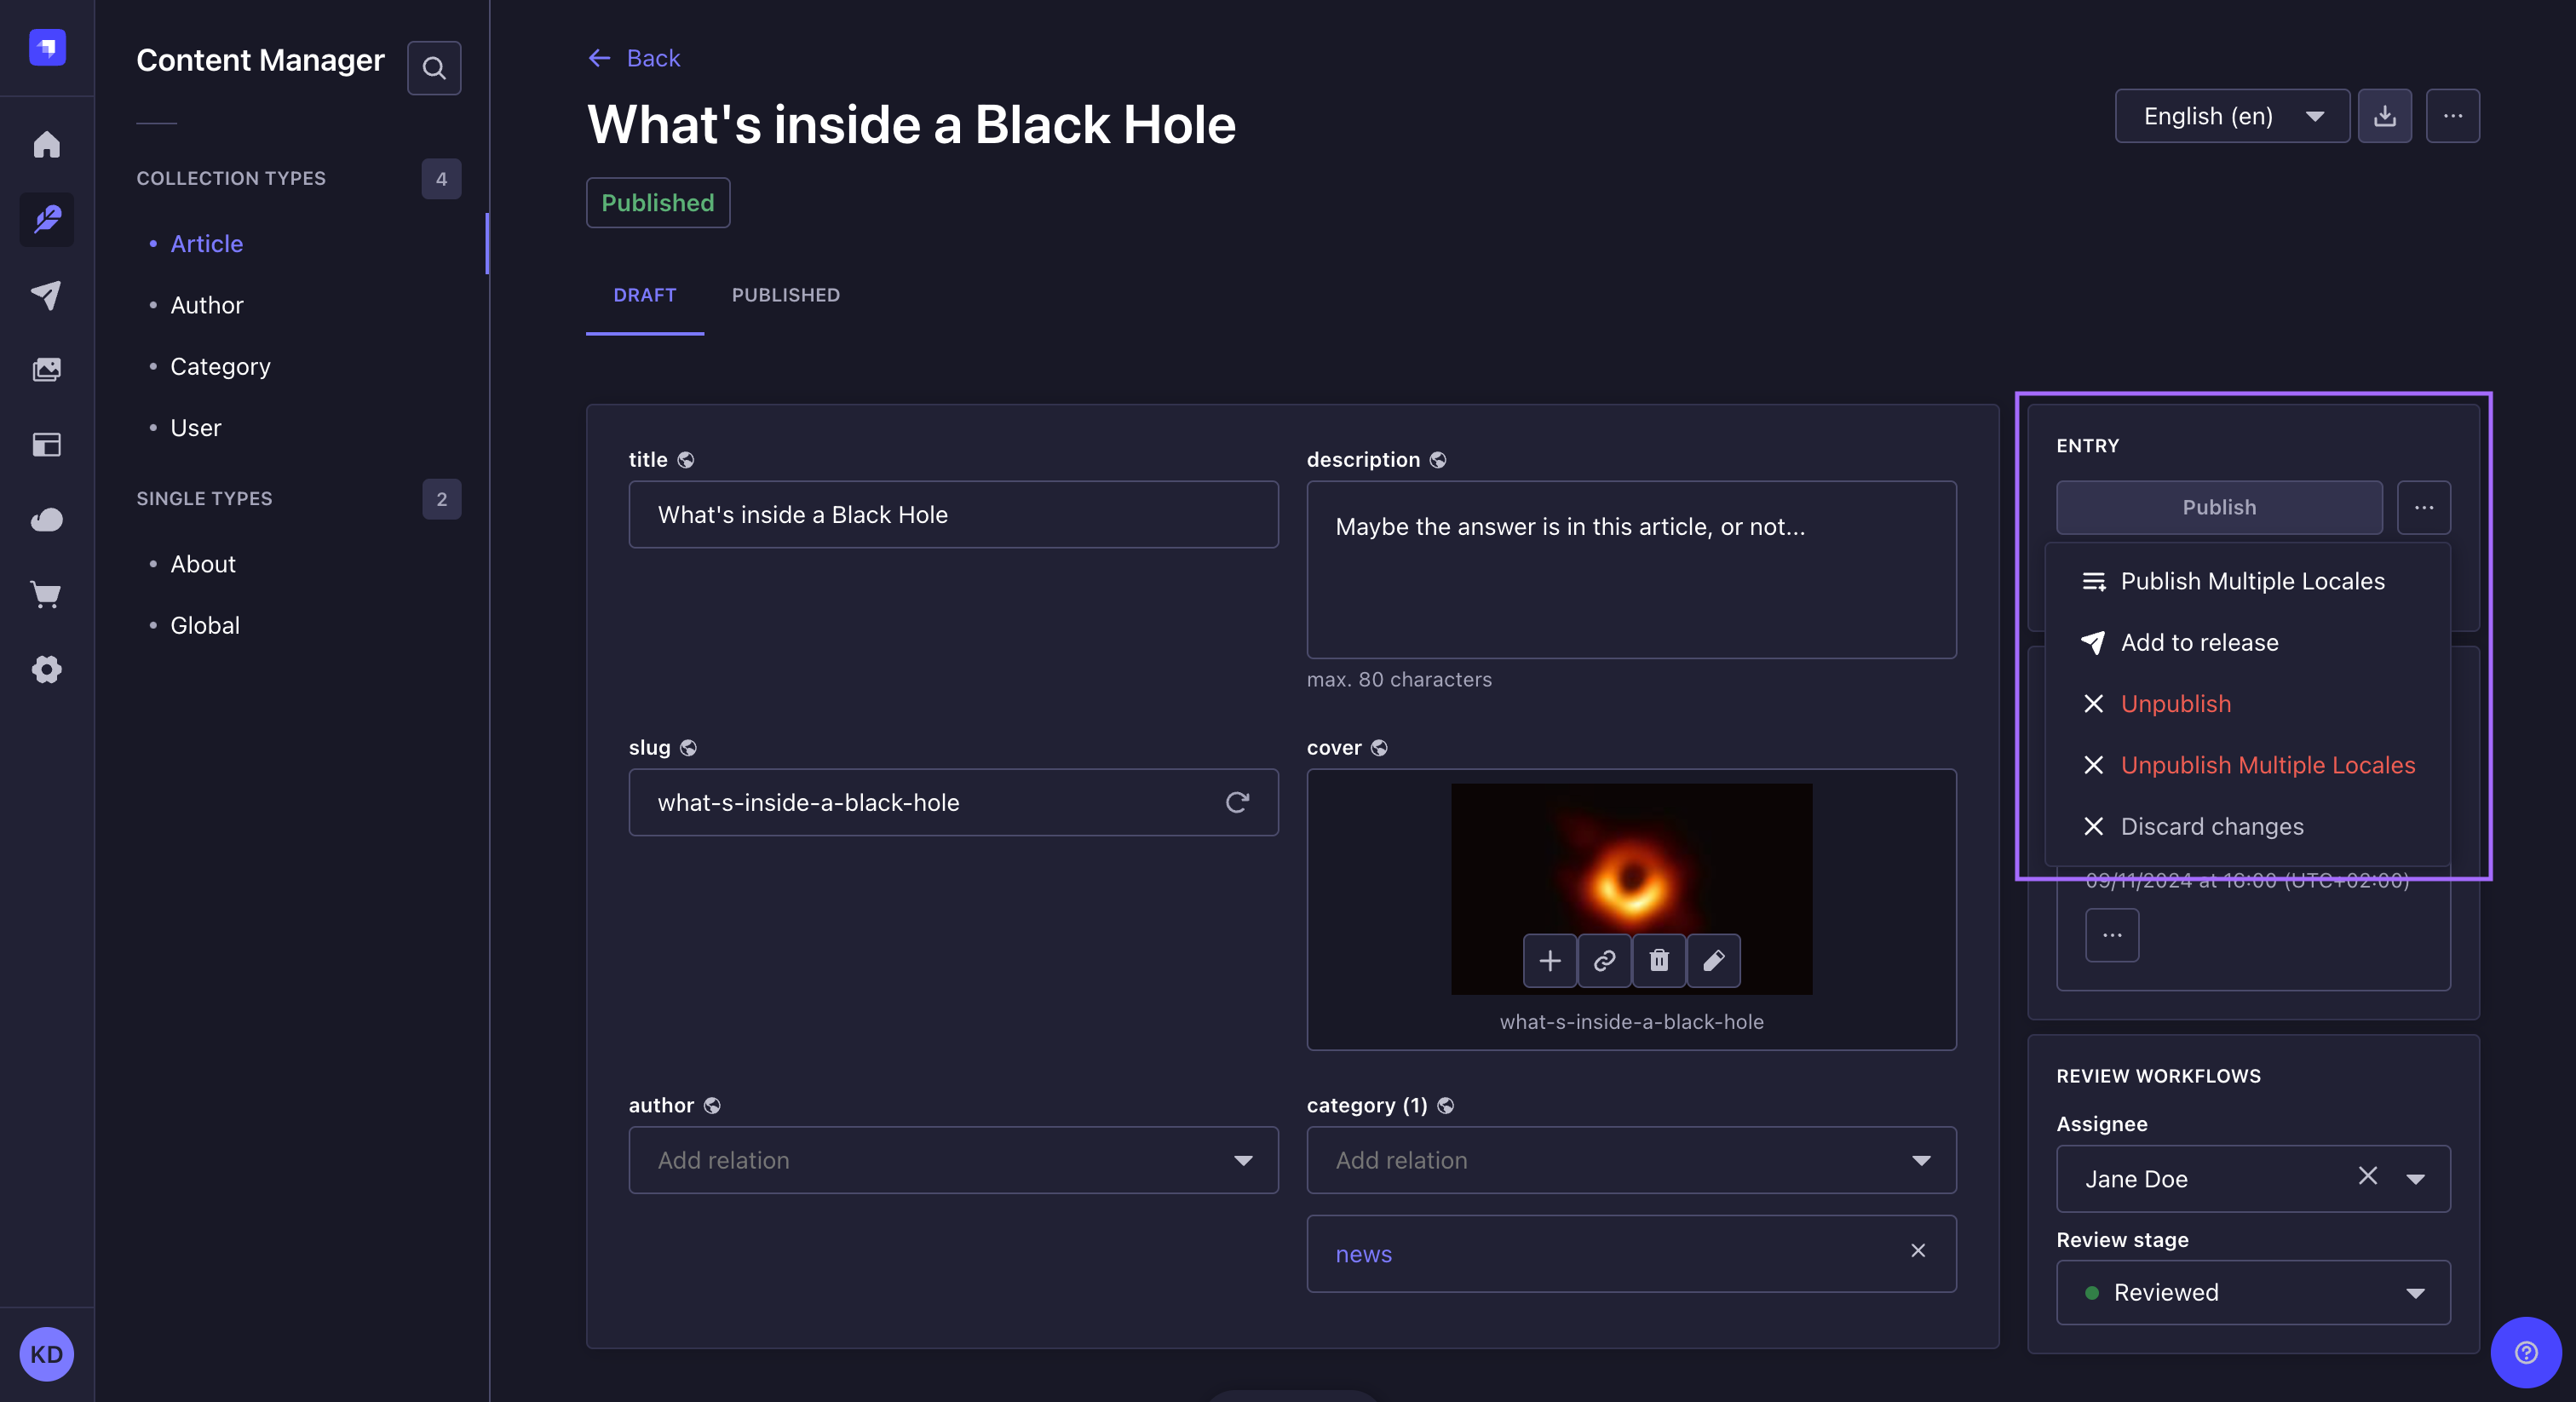This screenshot has height=1402, width=2576.
Task: Open the Media Library sidebar icon
Action: (46, 369)
